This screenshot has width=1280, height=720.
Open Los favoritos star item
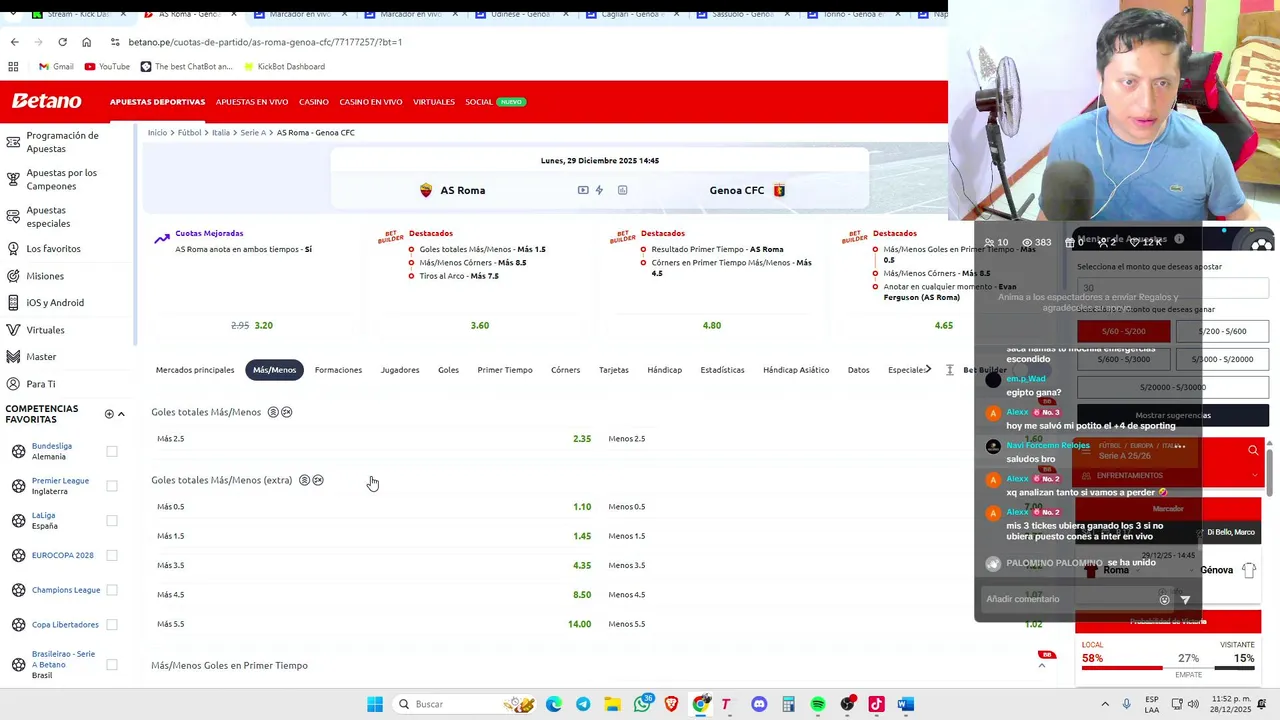pyautogui.click(x=53, y=248)
